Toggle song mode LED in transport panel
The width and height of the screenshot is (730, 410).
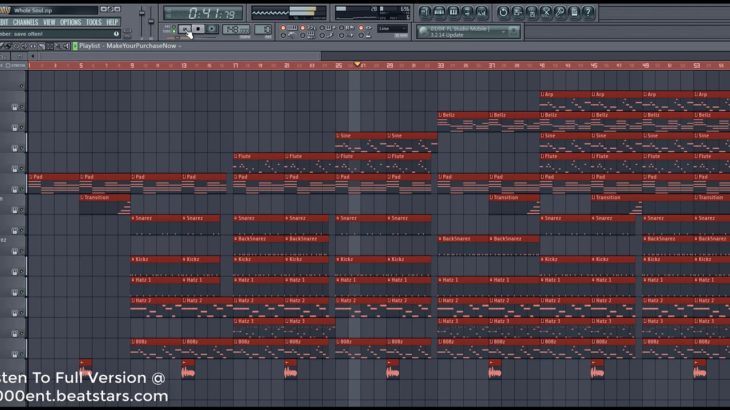pos(174,31)
